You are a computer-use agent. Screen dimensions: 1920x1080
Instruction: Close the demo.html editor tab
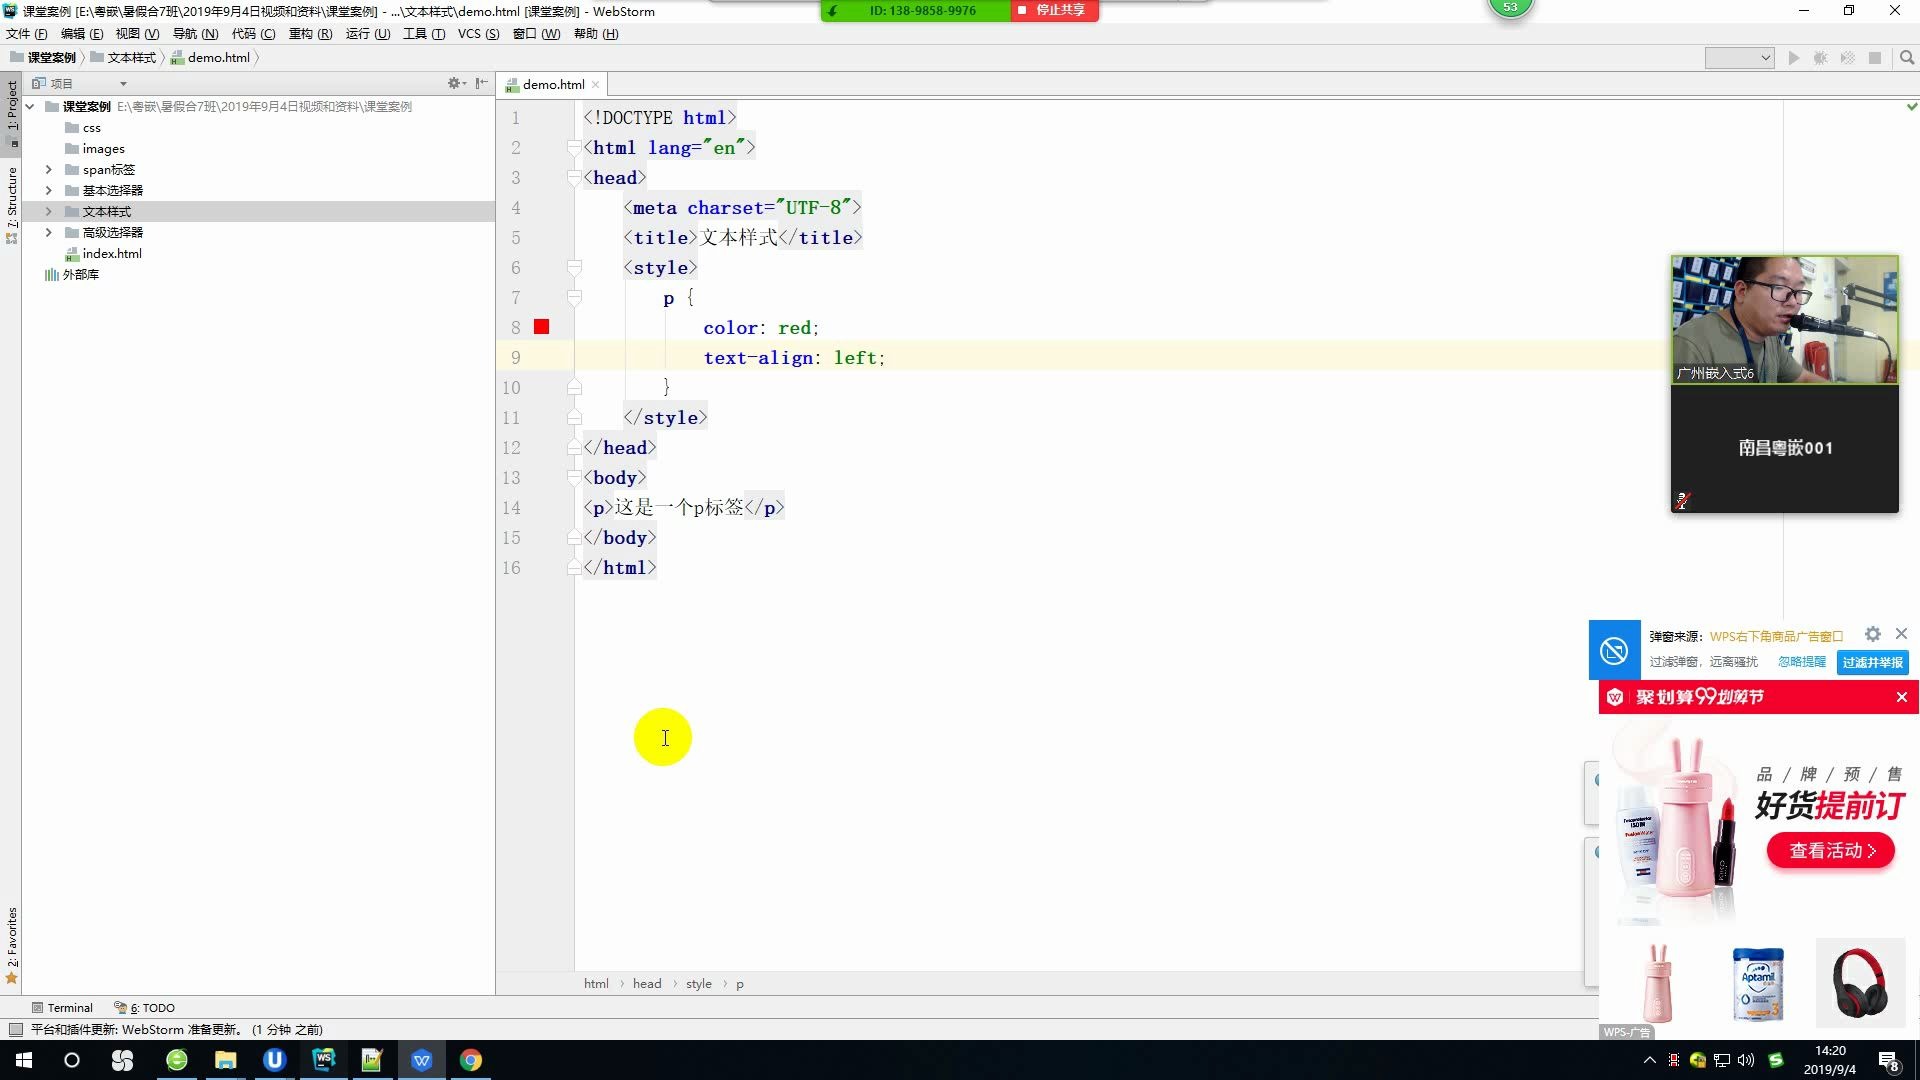(596, 85)
